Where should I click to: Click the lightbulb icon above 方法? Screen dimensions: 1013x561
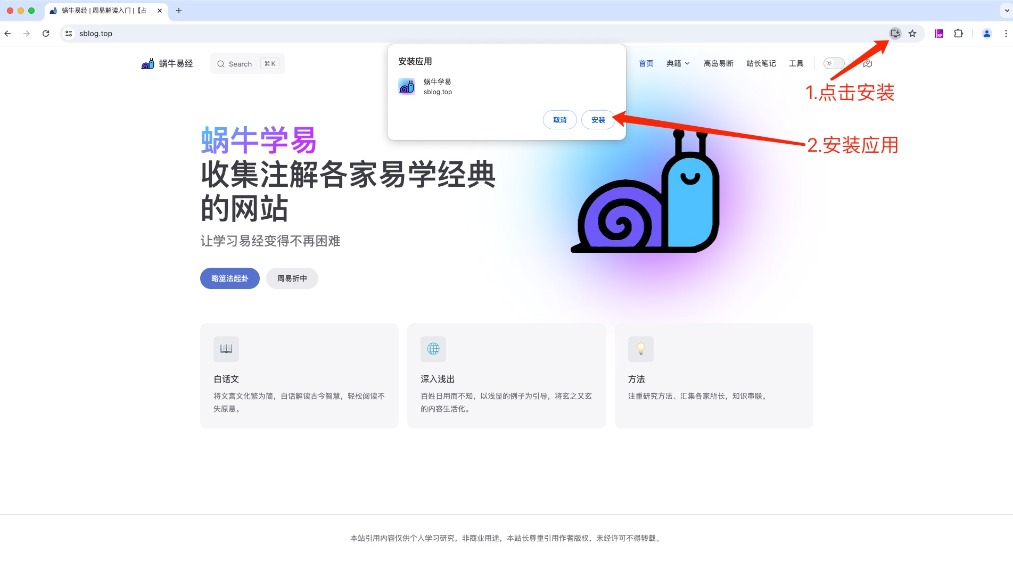point(640,349)
